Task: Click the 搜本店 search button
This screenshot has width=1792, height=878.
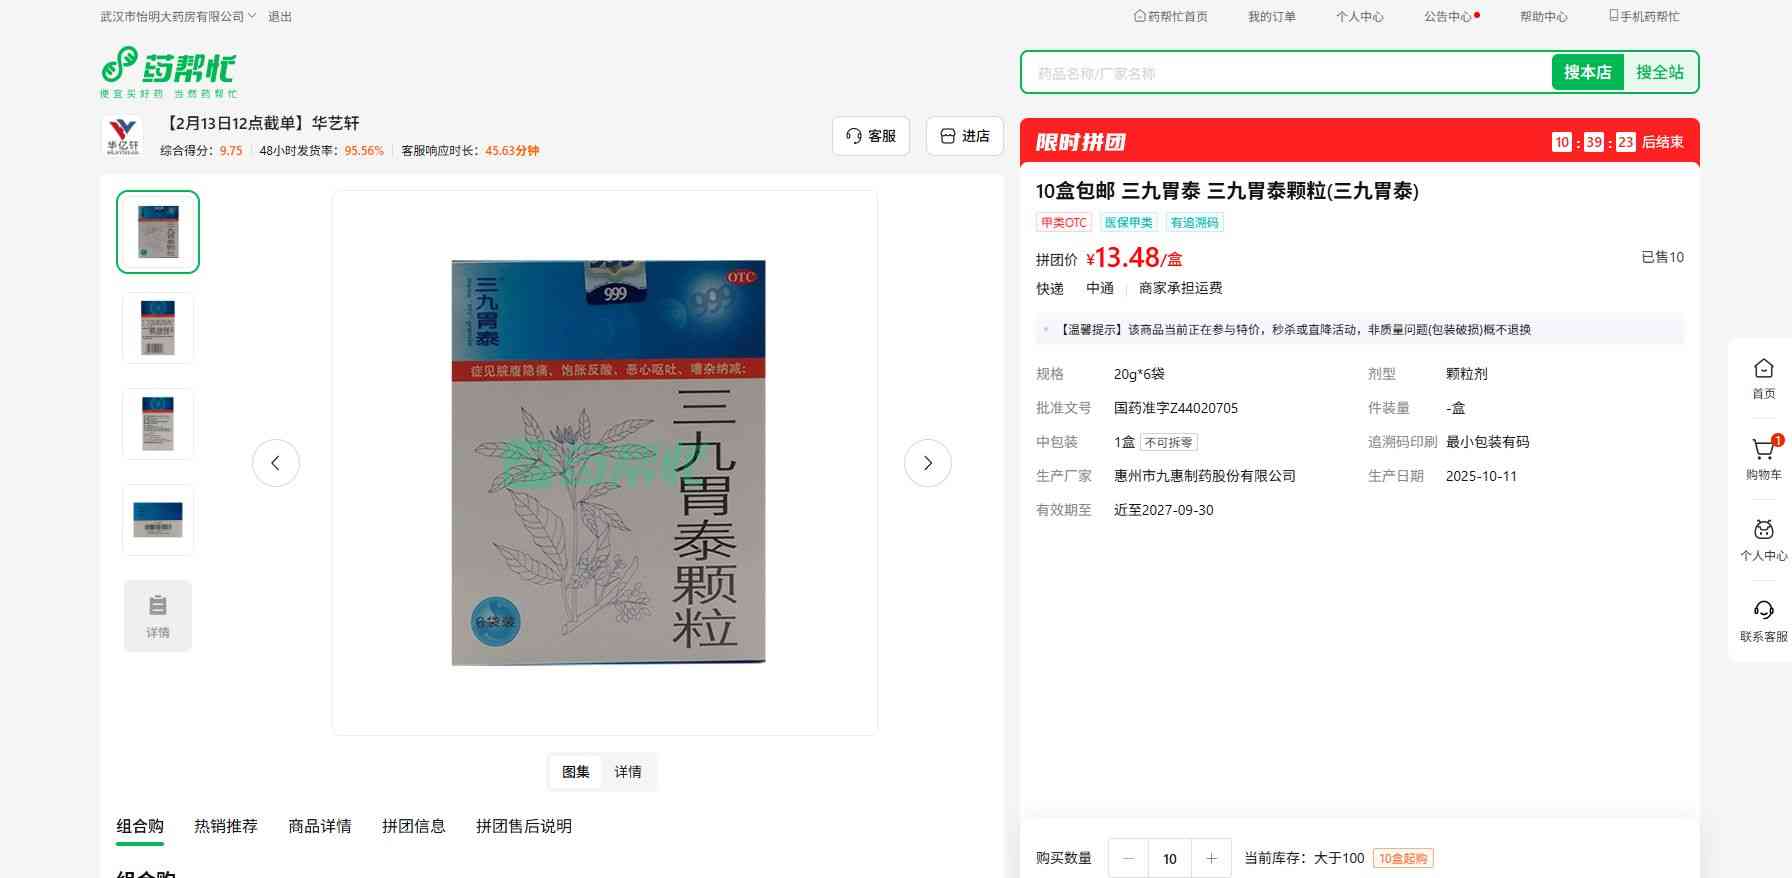Action: [1587, 72]
